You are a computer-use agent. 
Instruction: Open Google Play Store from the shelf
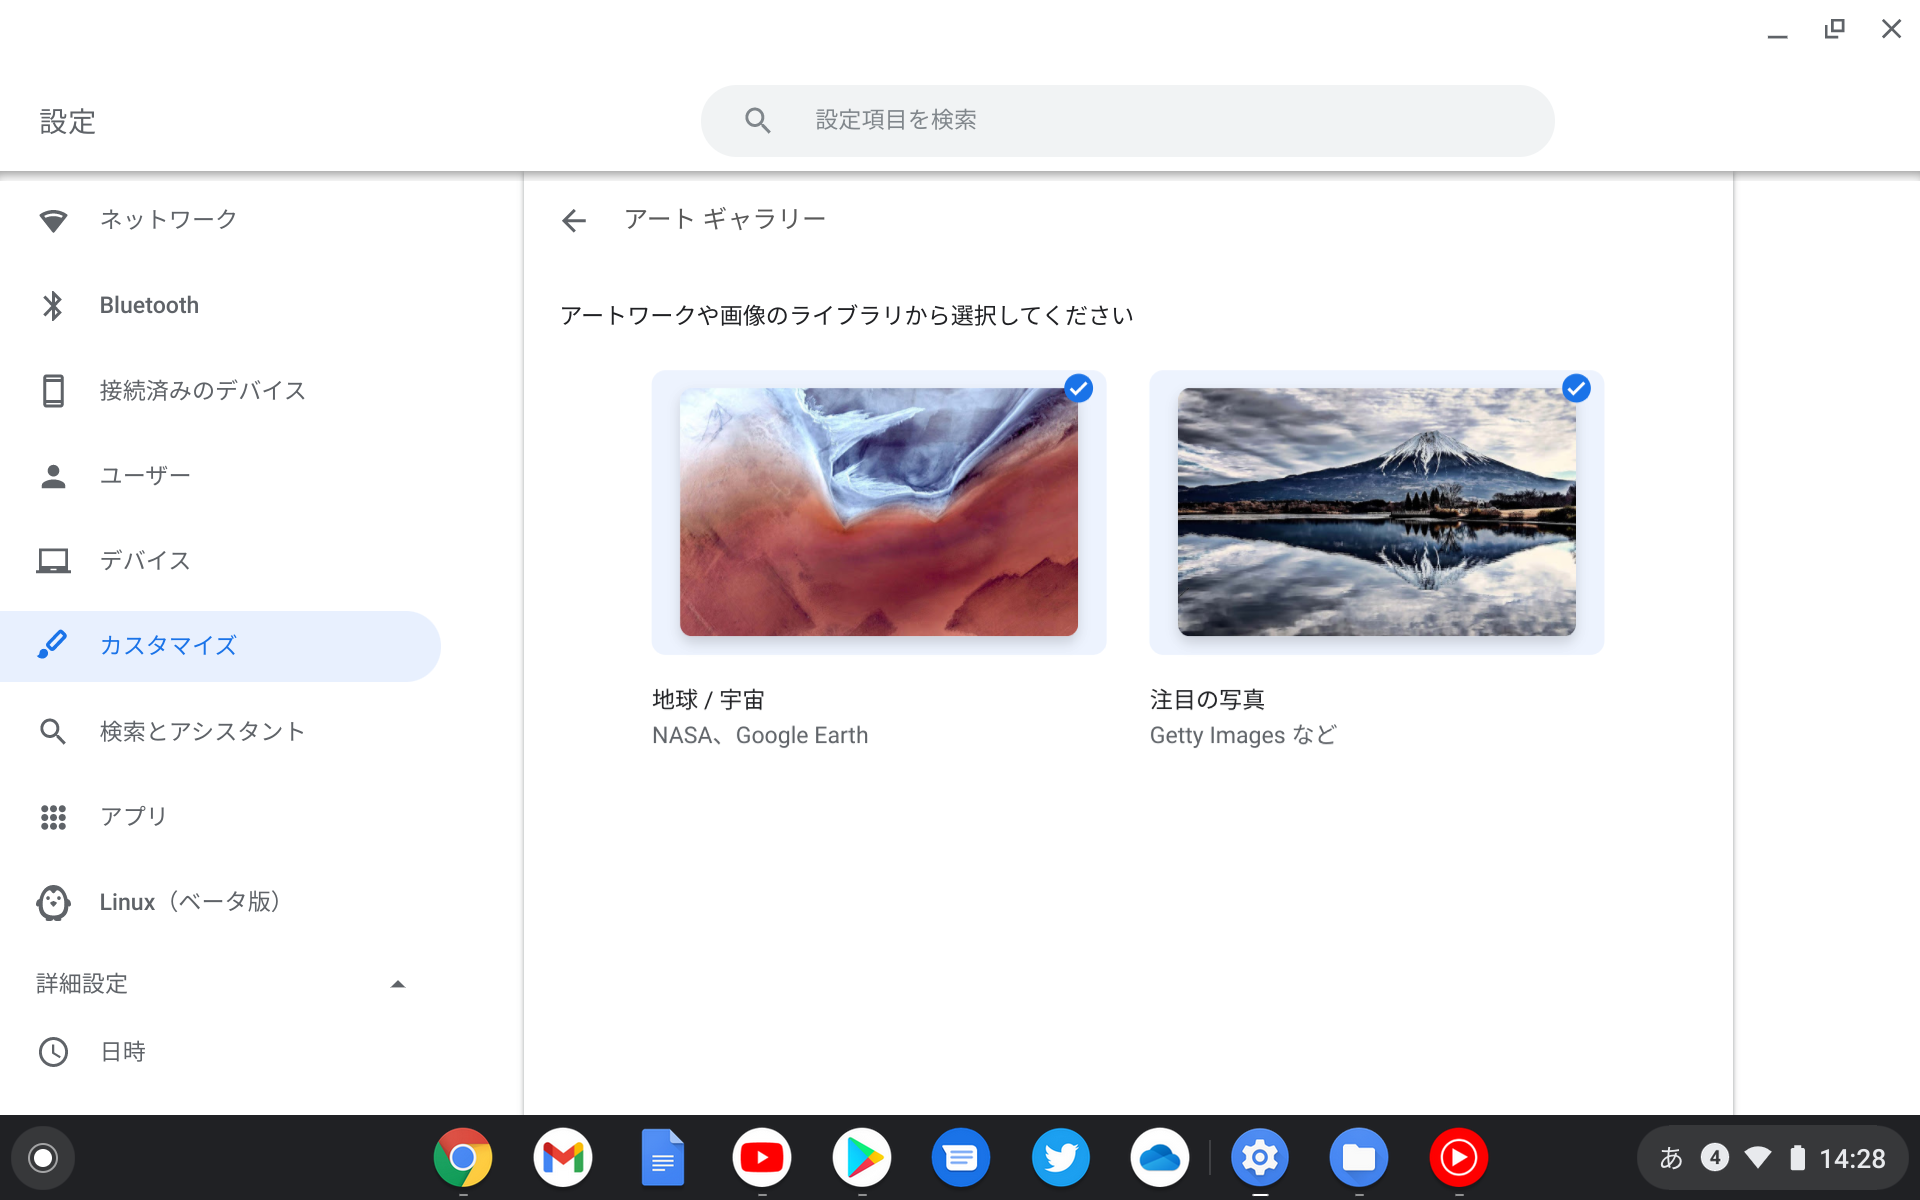861,1157
